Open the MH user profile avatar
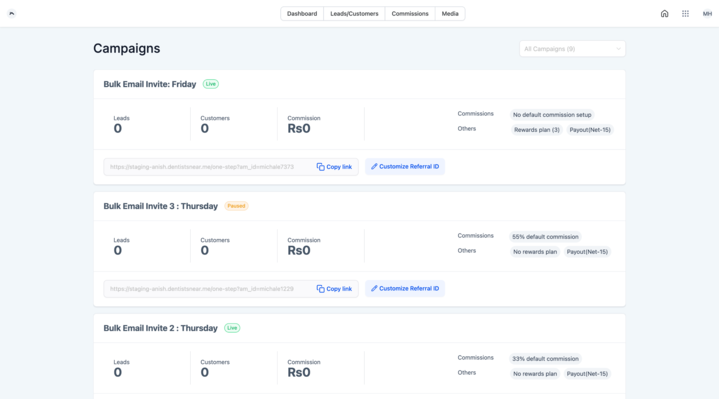Viewport: 719px width, 399px height. [x=707, y=14]
